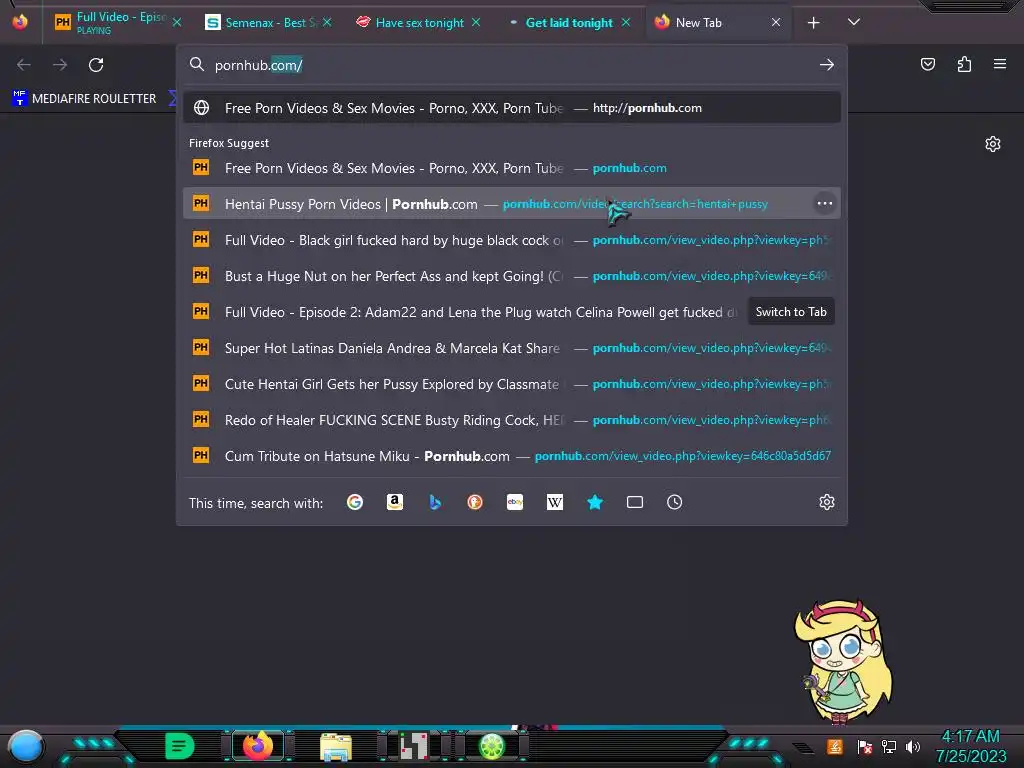This screenshot has height=768, width=1024.
Task: Search with Bing this time
Action: [x=435, y=502]
